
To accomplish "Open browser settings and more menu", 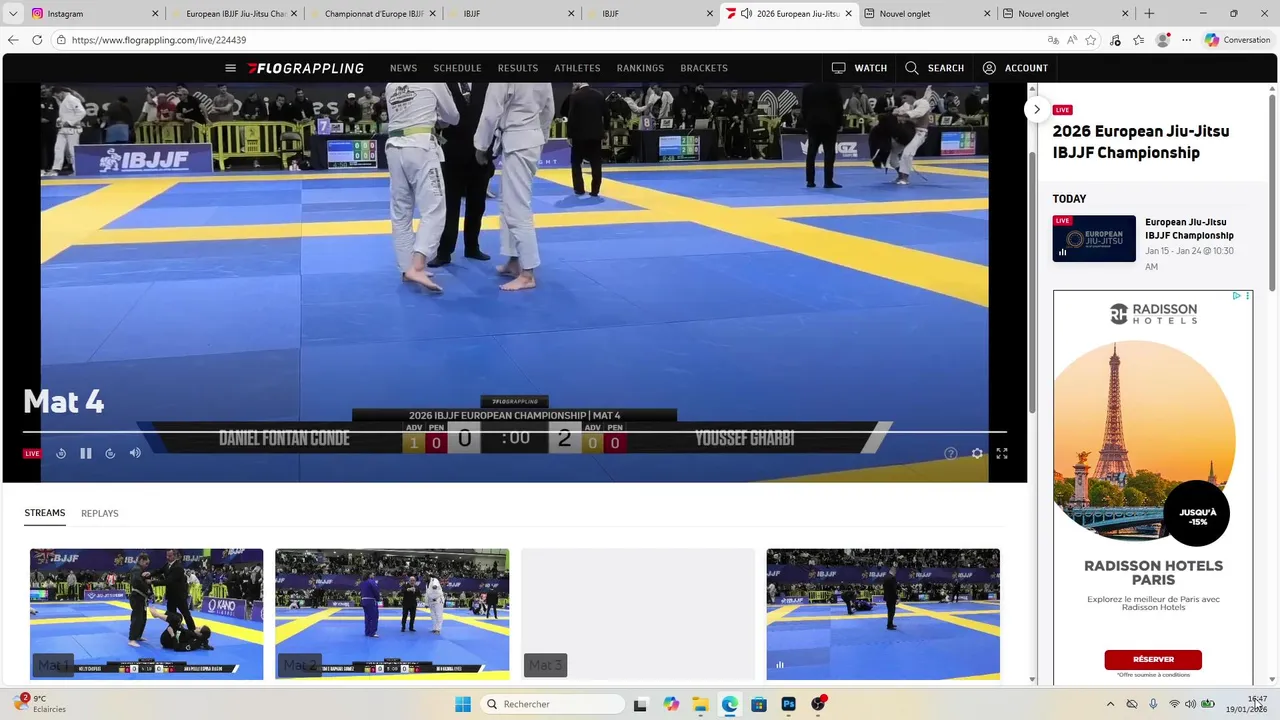I will point(1187,40).
